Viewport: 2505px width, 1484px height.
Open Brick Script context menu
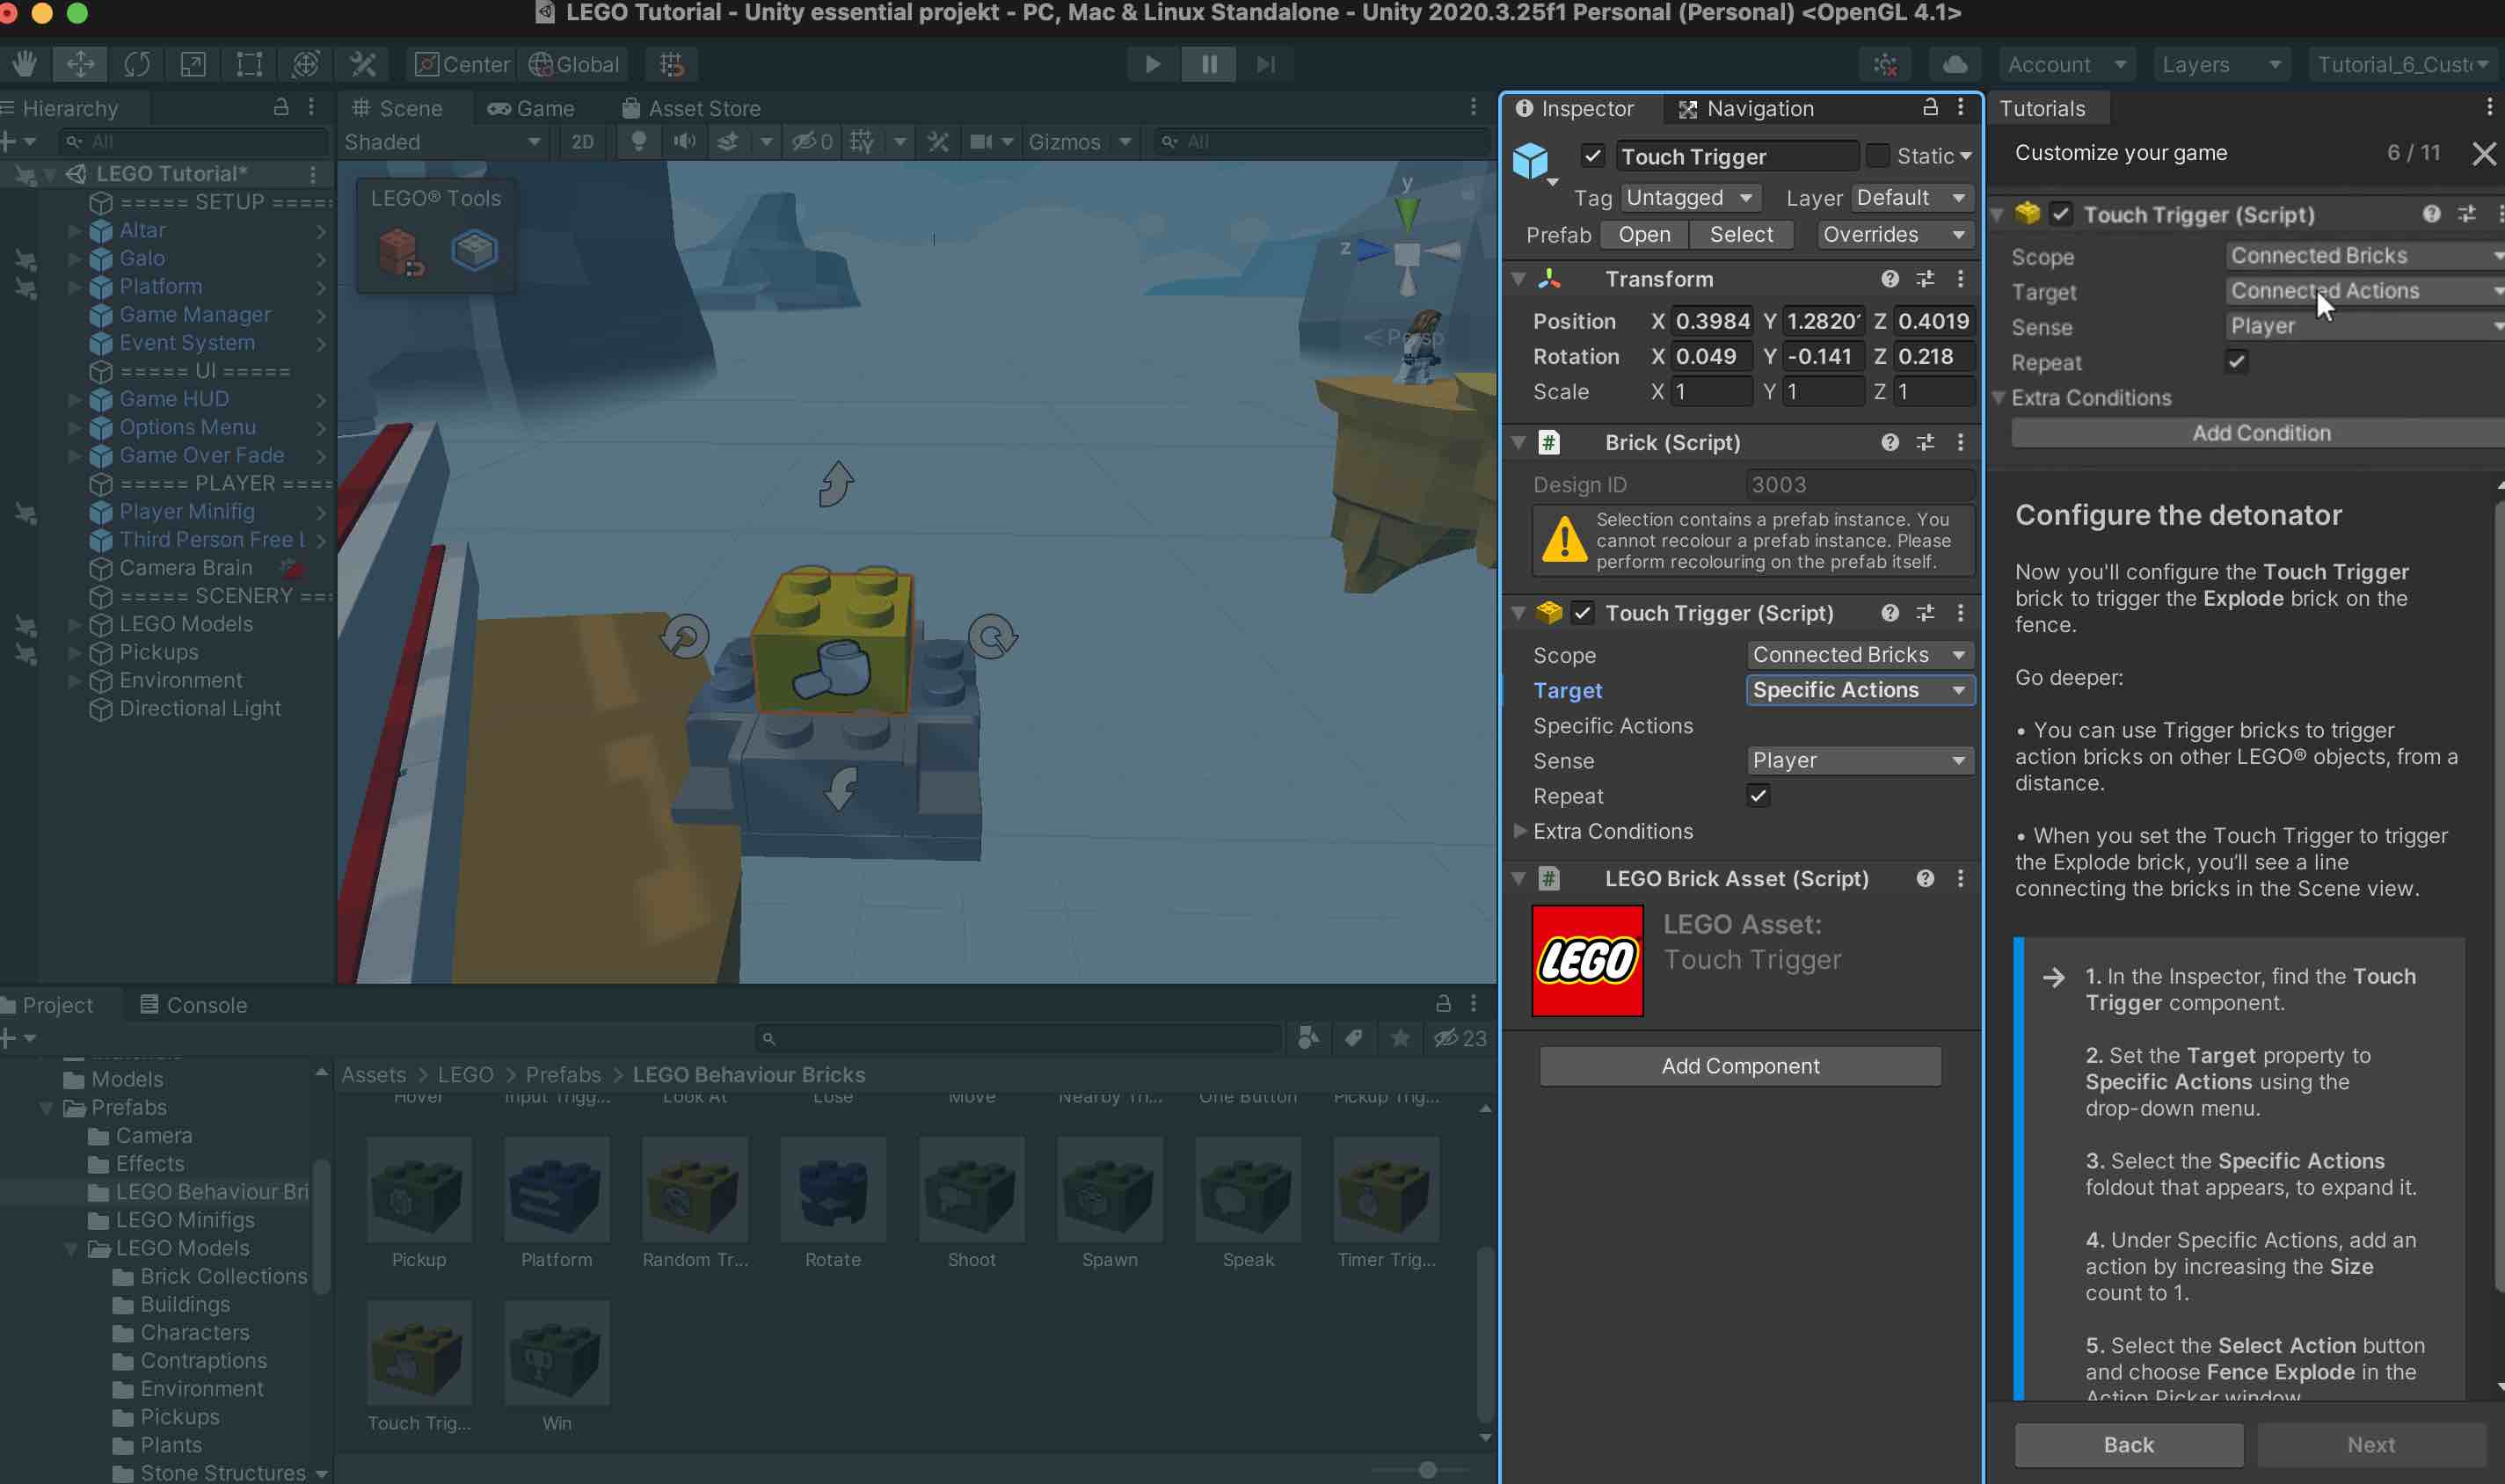1960,442
